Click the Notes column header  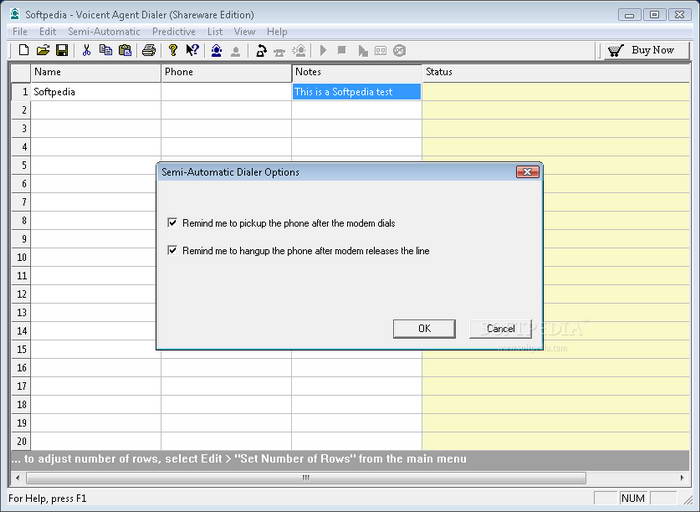(357, 72)
